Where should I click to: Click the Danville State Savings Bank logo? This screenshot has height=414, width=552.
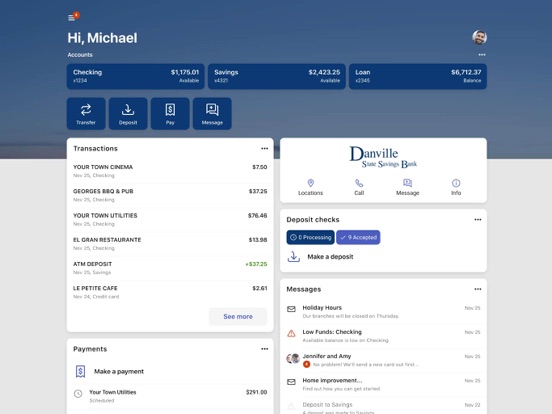(x=383, y=157)
